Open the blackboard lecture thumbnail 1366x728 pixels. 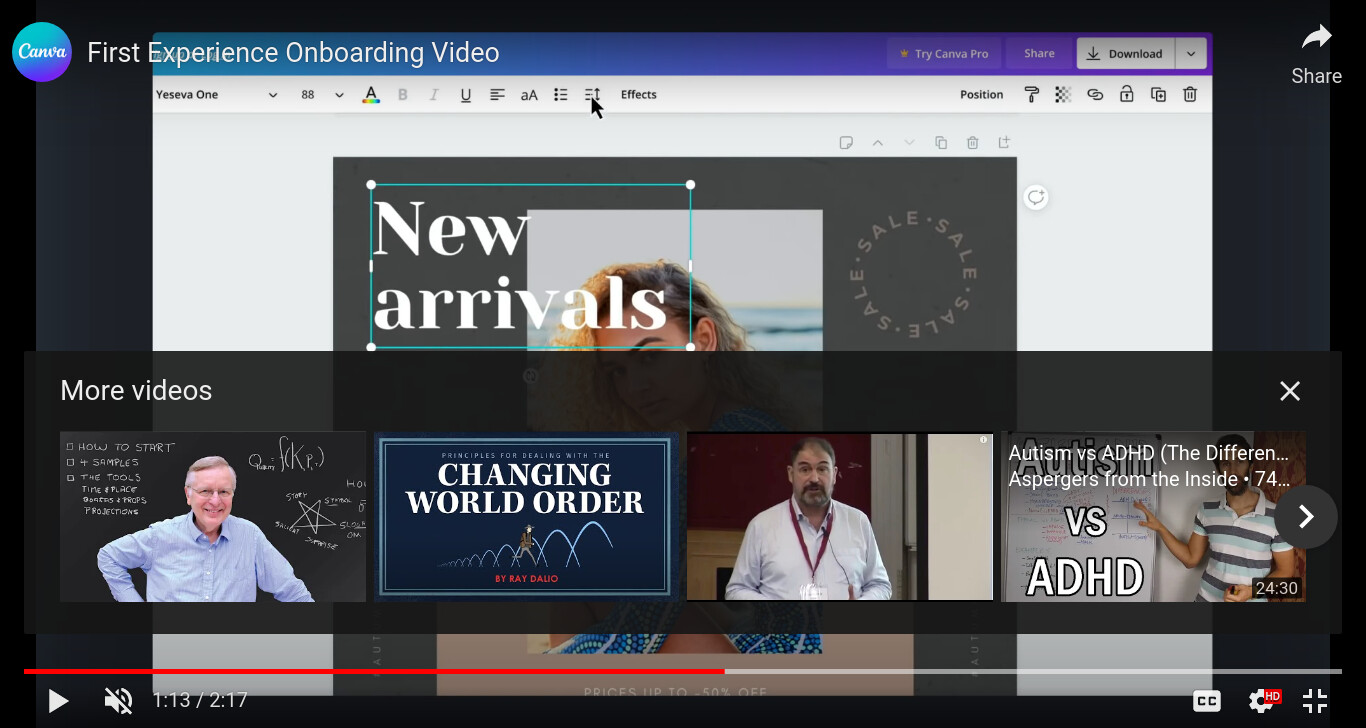coord(213,516)
